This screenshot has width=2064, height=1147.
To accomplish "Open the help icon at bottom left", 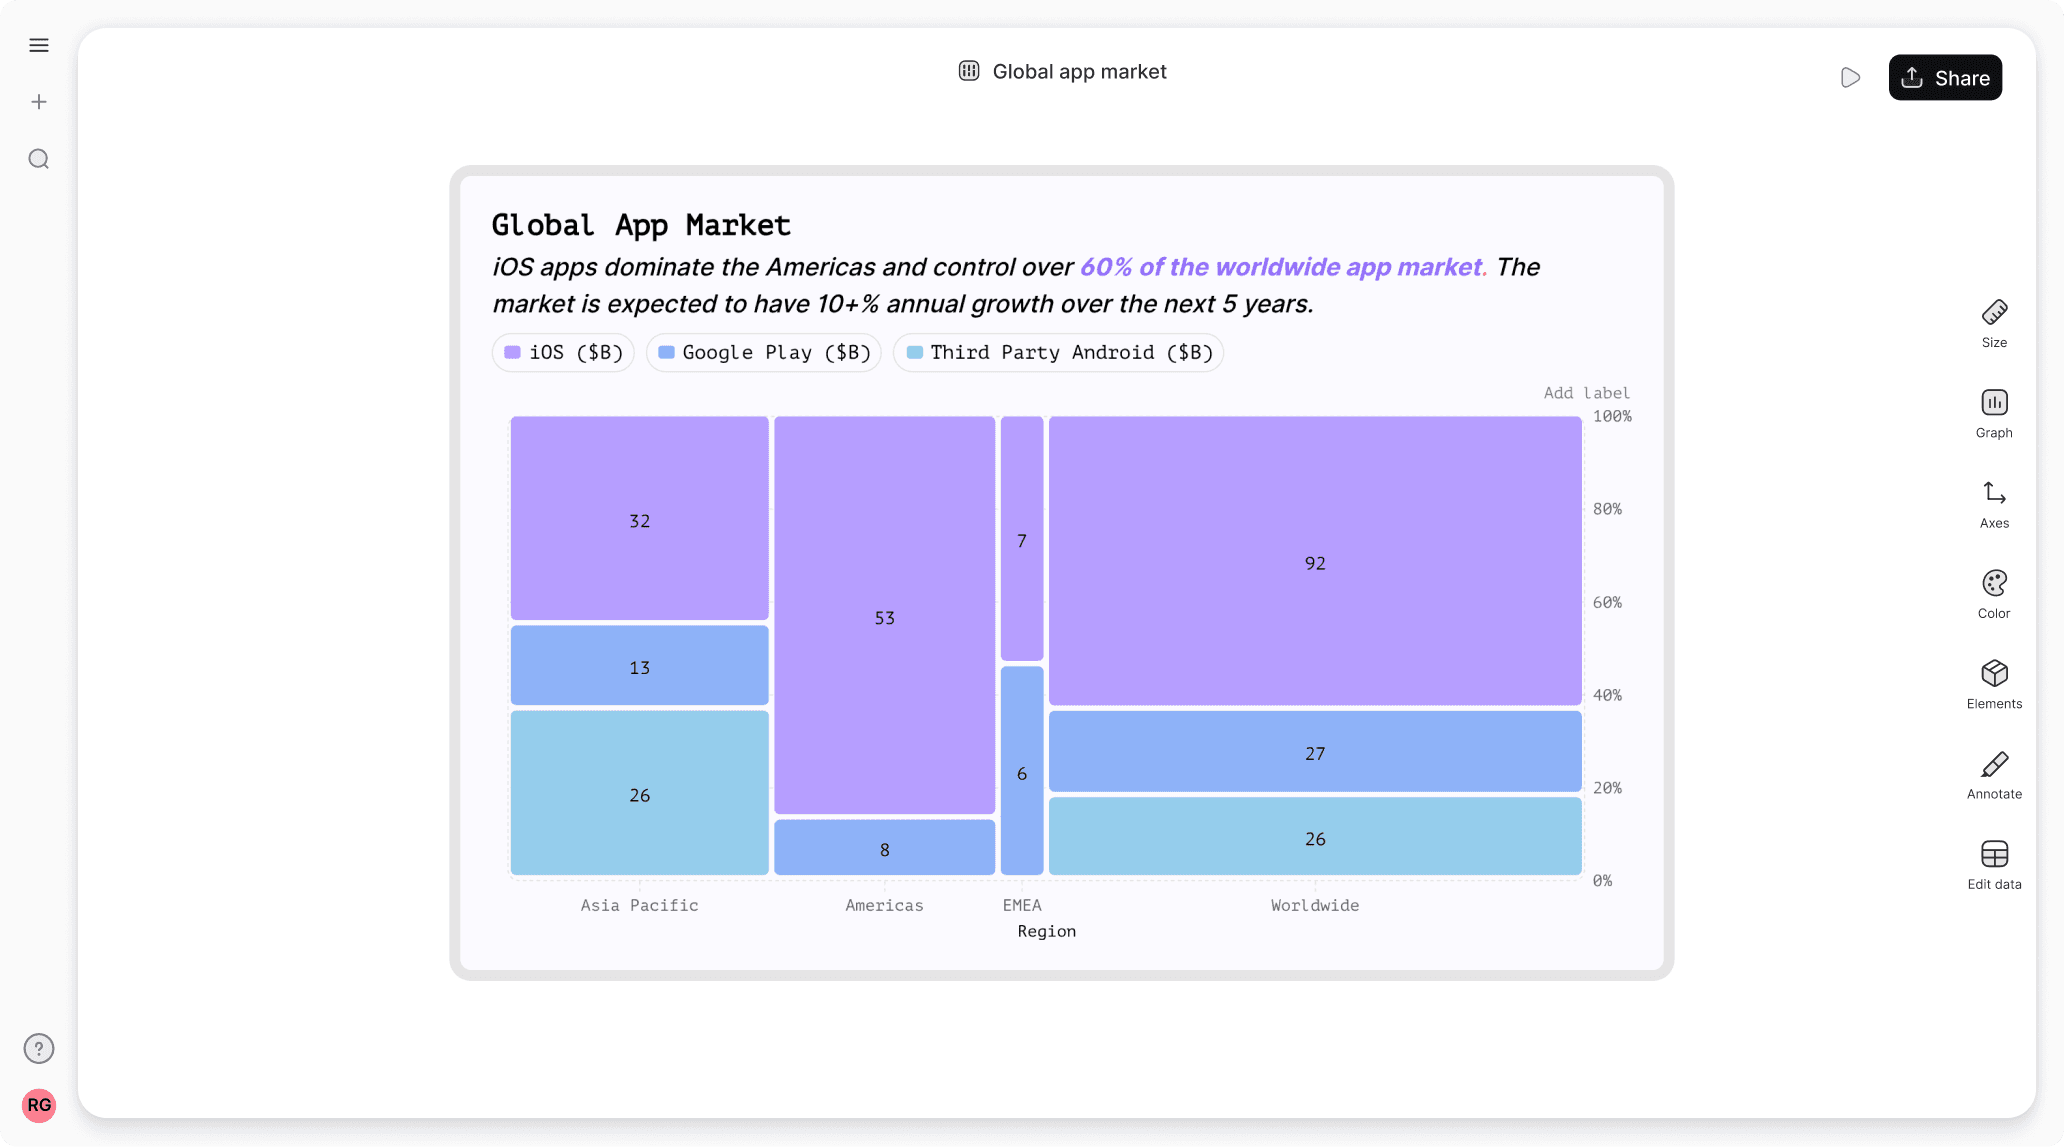I will point(38,1048).
